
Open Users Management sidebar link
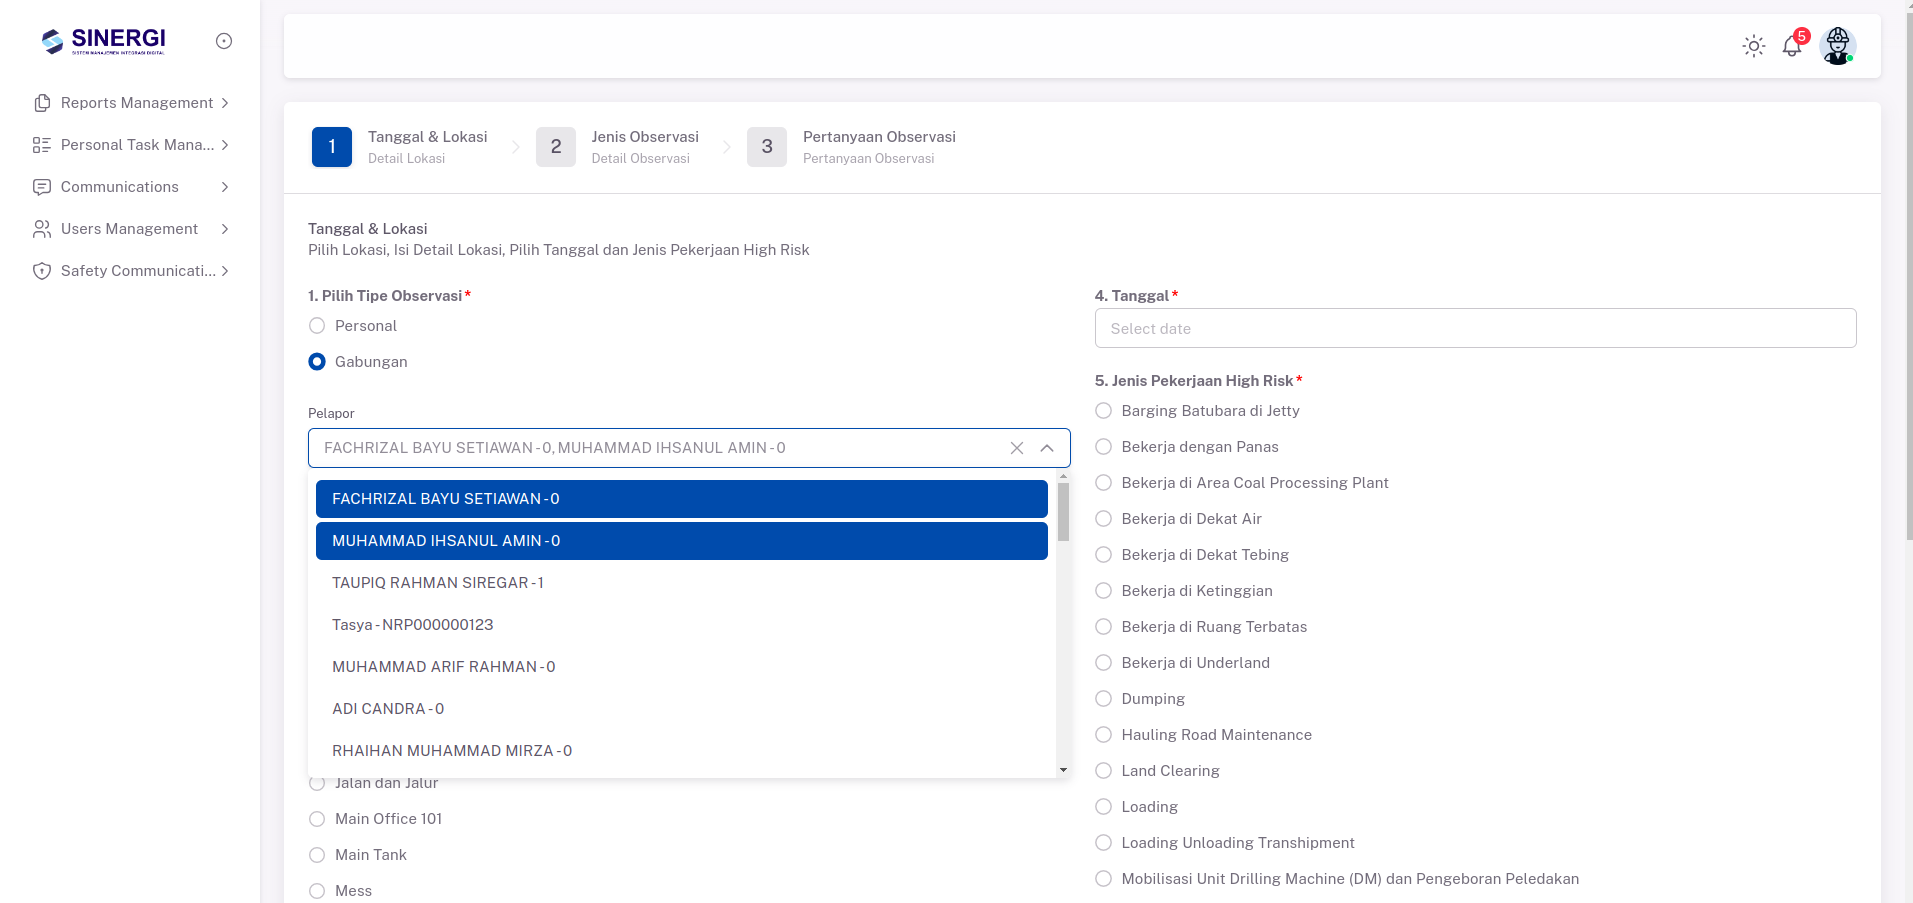[130, 229]
